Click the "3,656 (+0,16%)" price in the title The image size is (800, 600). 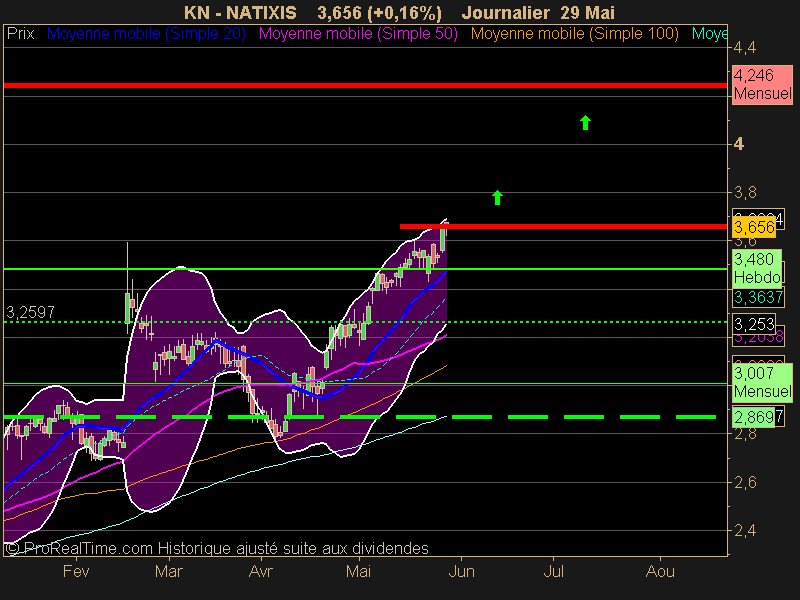coord(380,12)
